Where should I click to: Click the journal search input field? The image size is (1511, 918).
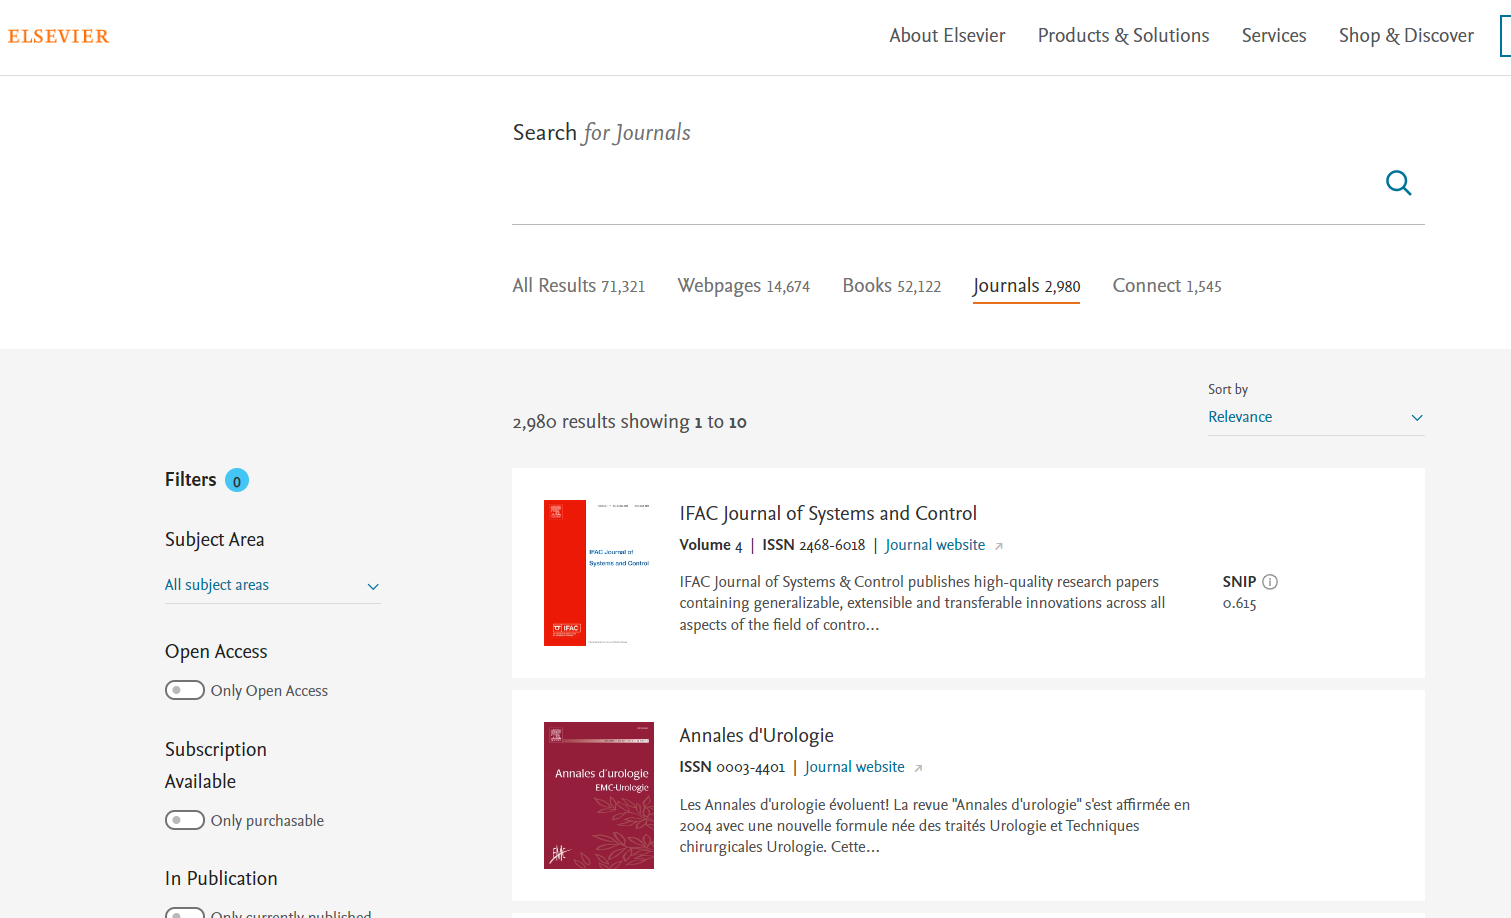click(x=940, y=185)
